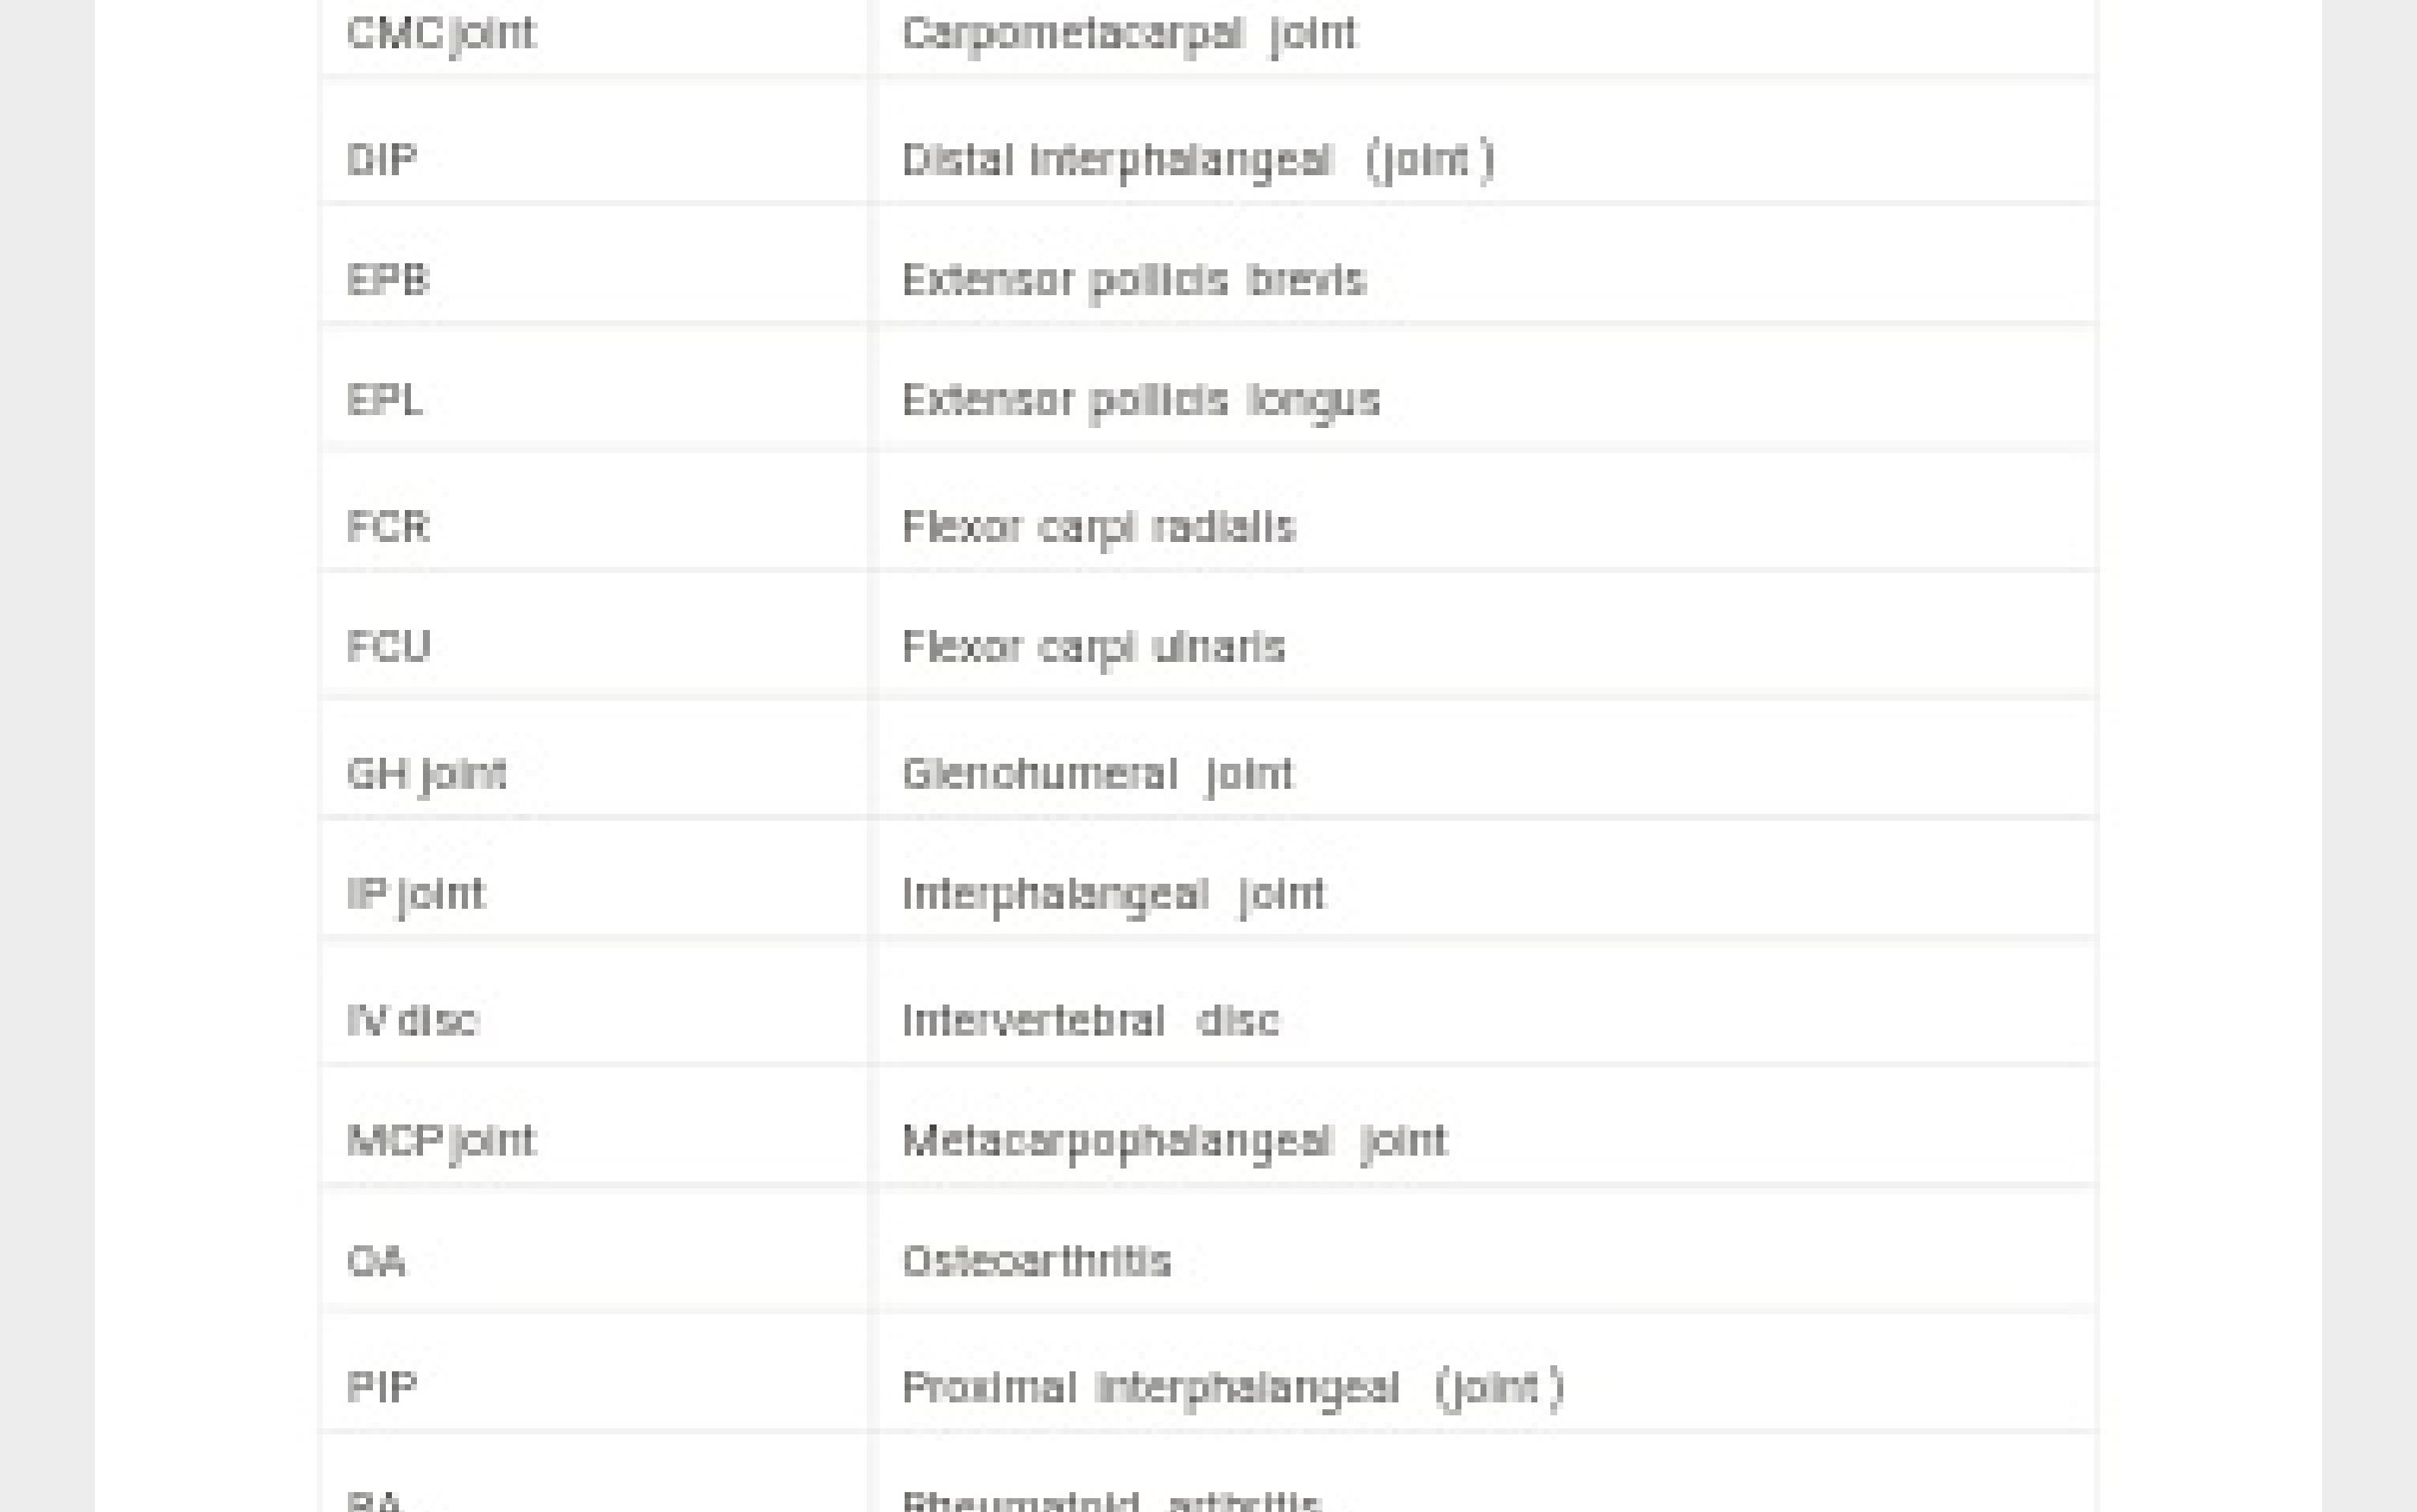Select Extensor pollicis brevis text
Viewport: 2417px width, 1512px height.
coord(1134,280)
